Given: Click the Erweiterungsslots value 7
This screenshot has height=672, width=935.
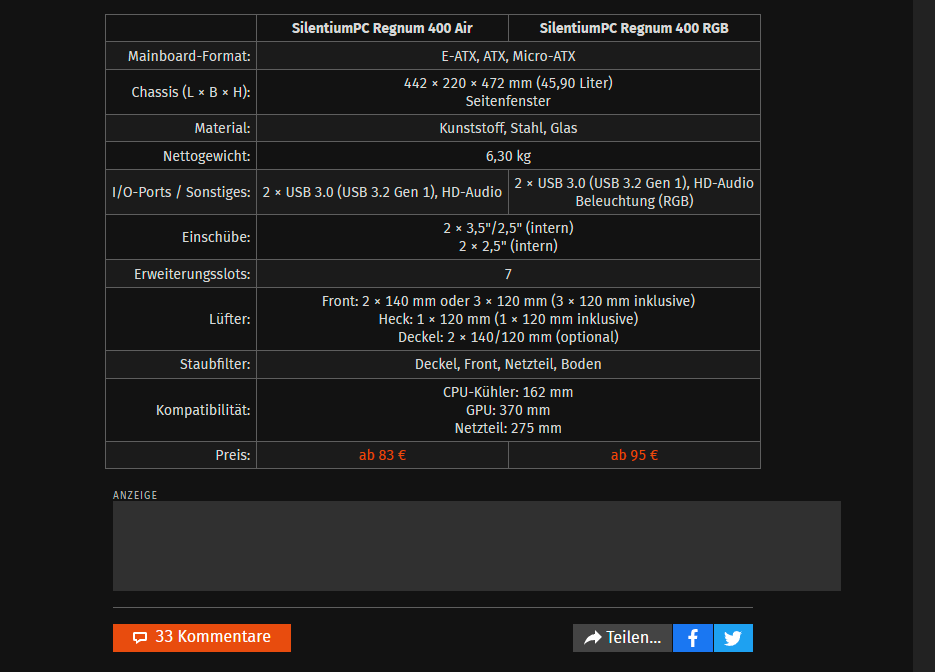Looking at the screenshot, I should (508, 274).
